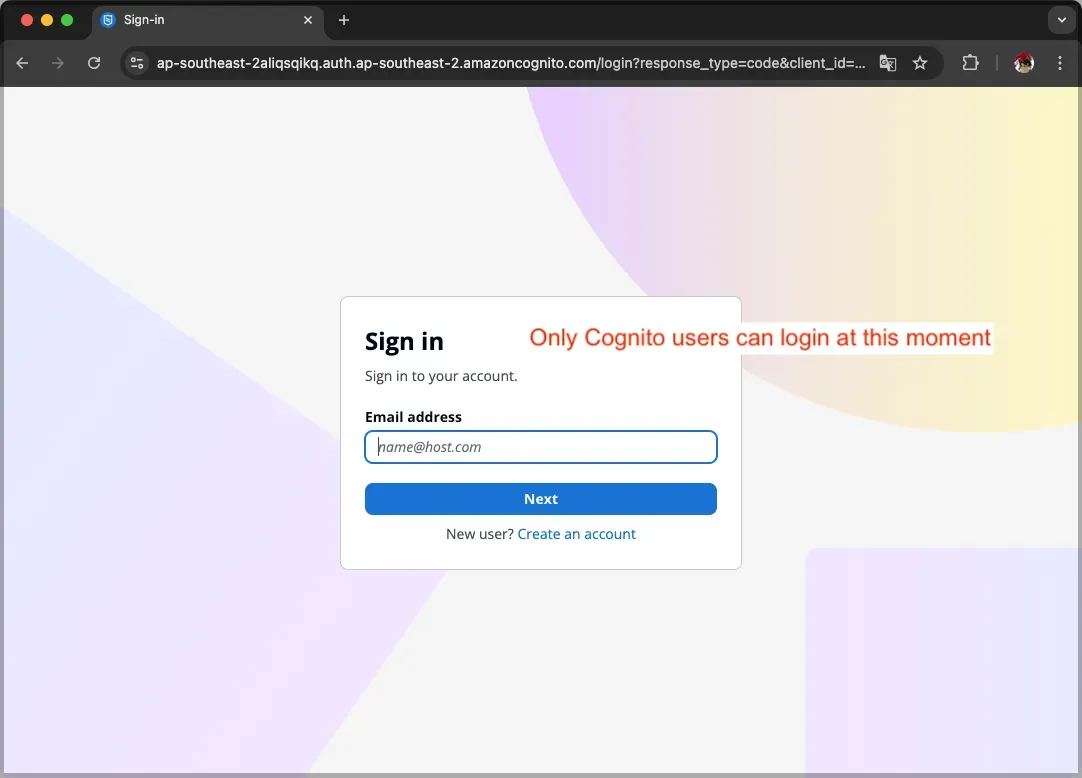Reload the Cognito sign-in page
Screen dimensions: 1082x778
[94, 63]
